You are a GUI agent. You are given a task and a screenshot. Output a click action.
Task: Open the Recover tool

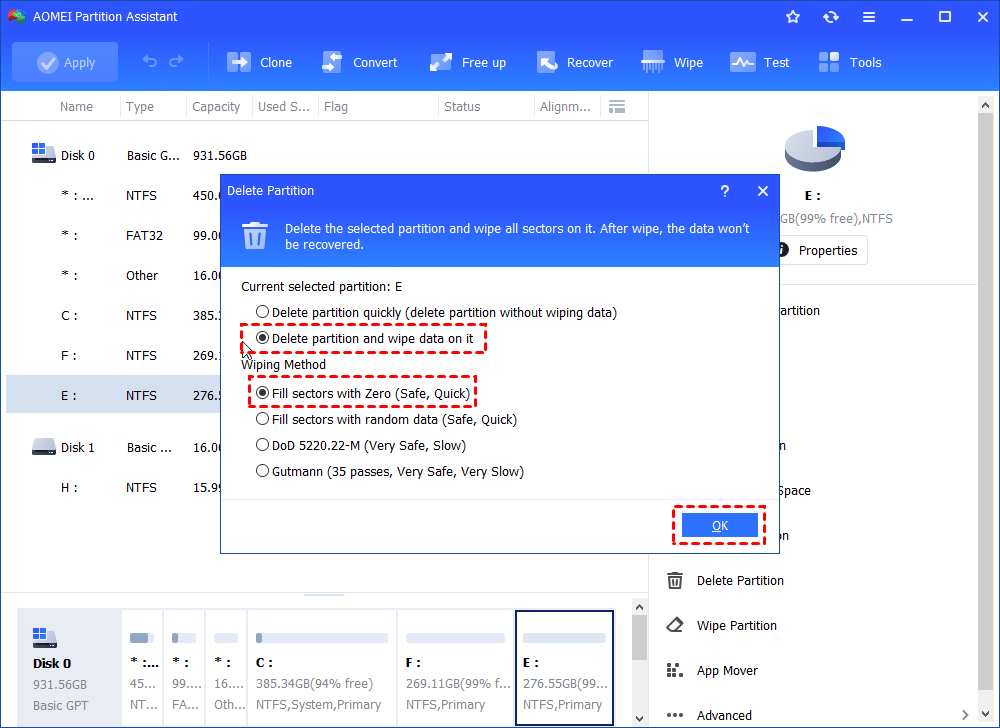(x=575, y=62)
